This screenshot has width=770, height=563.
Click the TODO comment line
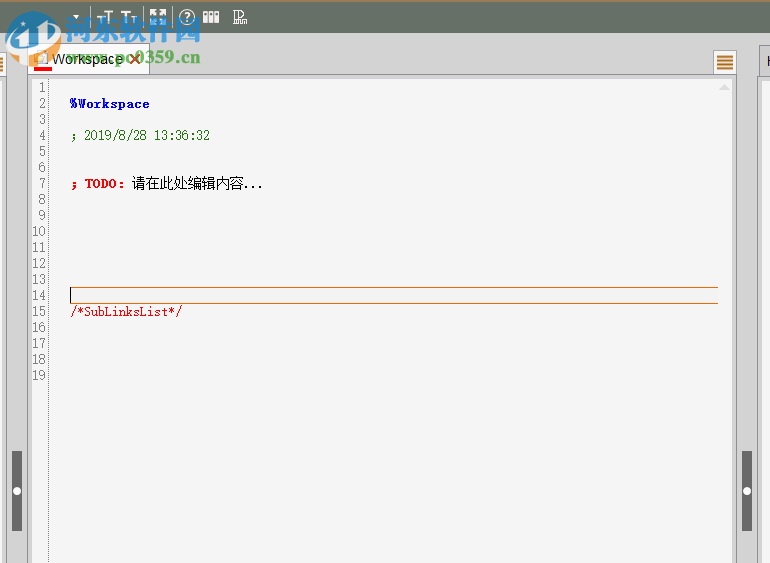pyautogui.click(x=166, y=184)
